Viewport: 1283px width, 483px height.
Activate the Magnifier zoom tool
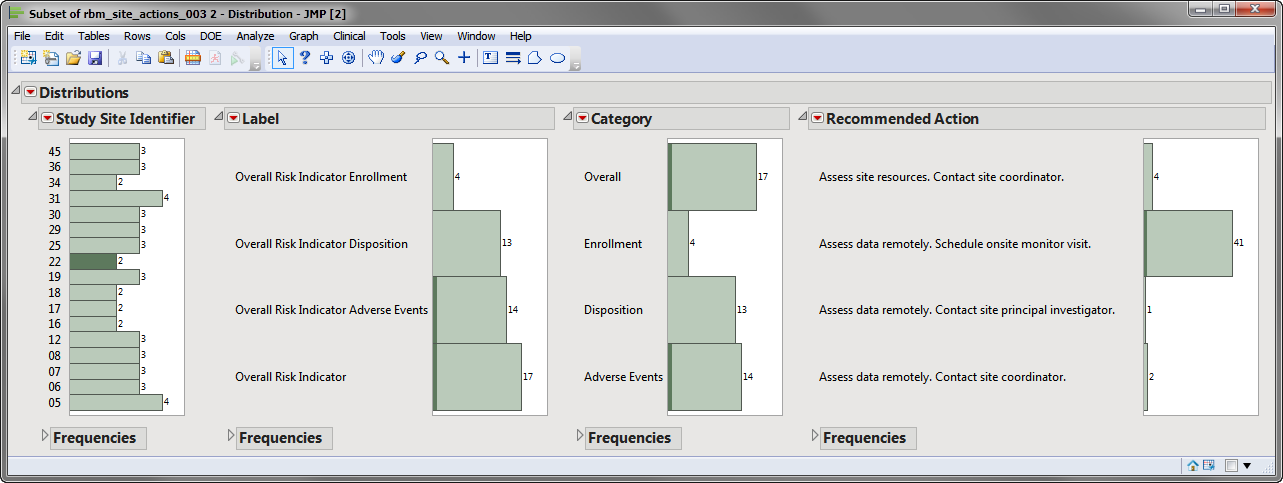pos(441,58)
